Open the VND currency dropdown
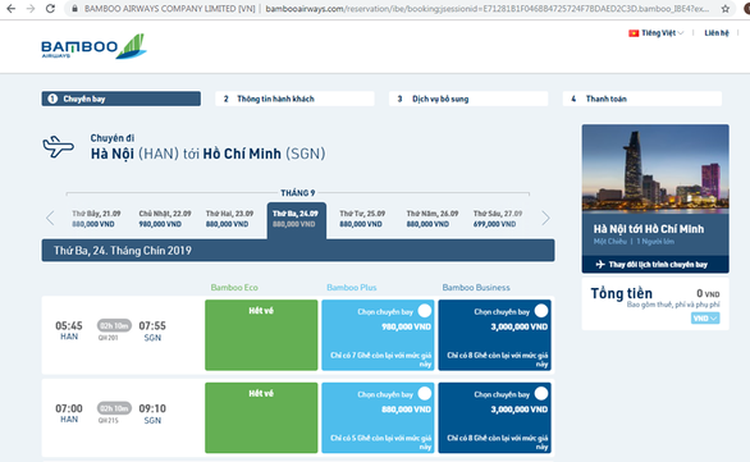Image resolution: width=750 pixels, height=462 pixels. click(x=706, y=318)
